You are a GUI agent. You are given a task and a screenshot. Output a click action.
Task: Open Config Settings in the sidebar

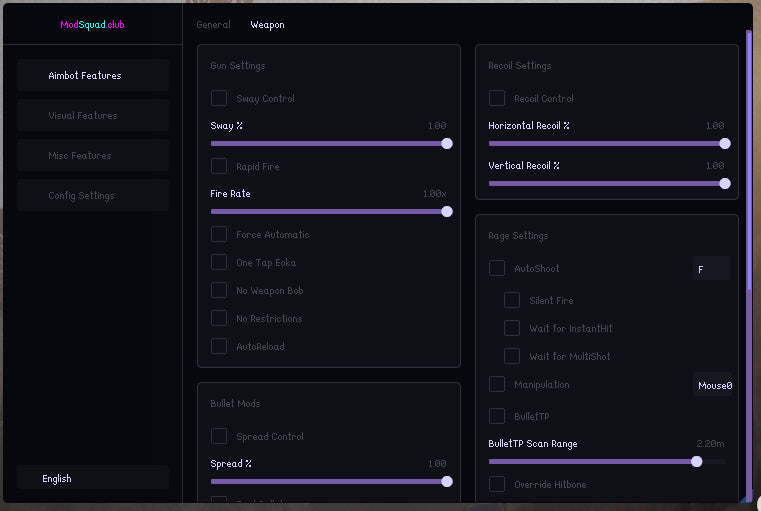[x=92, y=195]
